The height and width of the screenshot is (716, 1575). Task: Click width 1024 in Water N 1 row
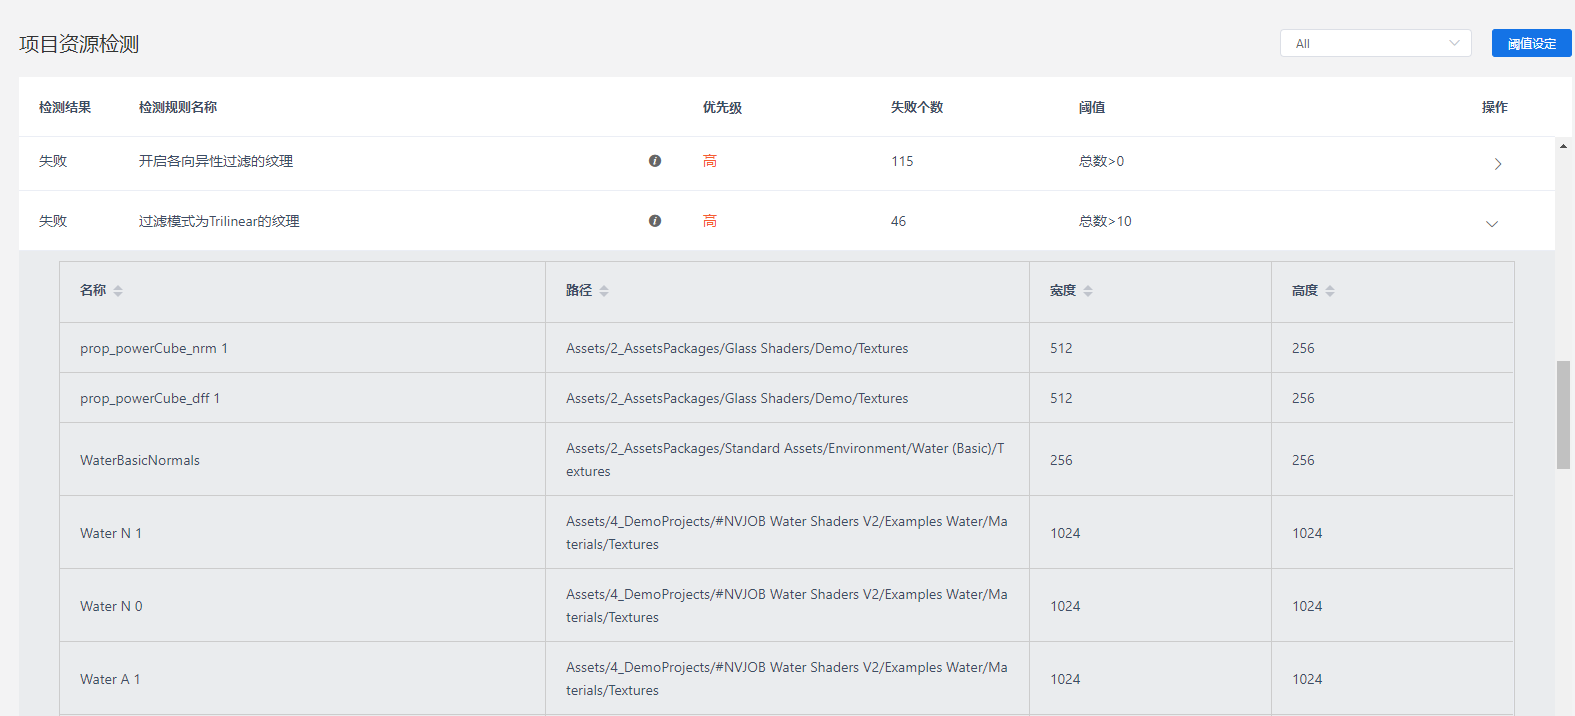(x=1065, y=533)
